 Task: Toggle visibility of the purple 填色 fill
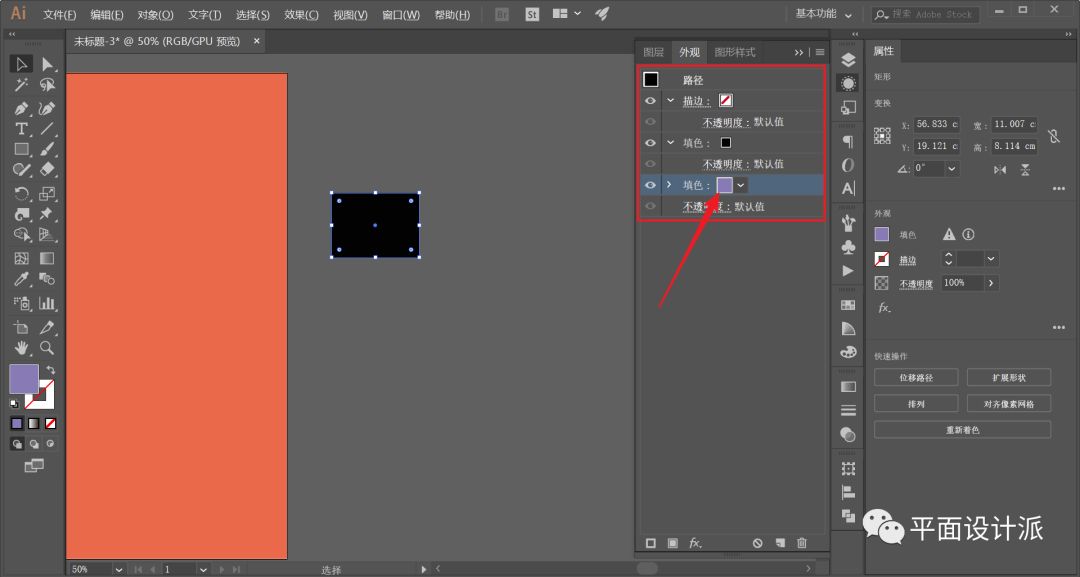(650, 185)
